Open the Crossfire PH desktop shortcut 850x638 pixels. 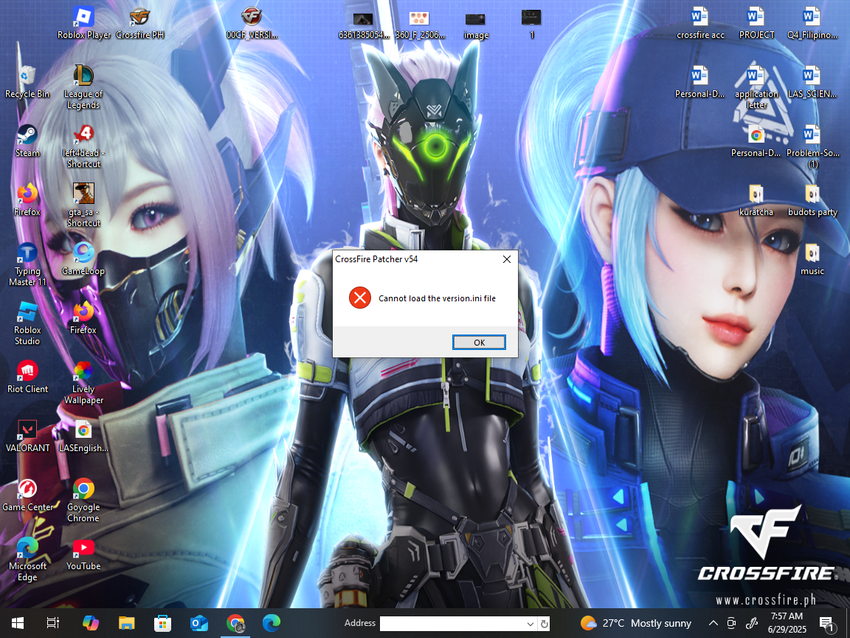pyautogui.click(x=140, y=23)
